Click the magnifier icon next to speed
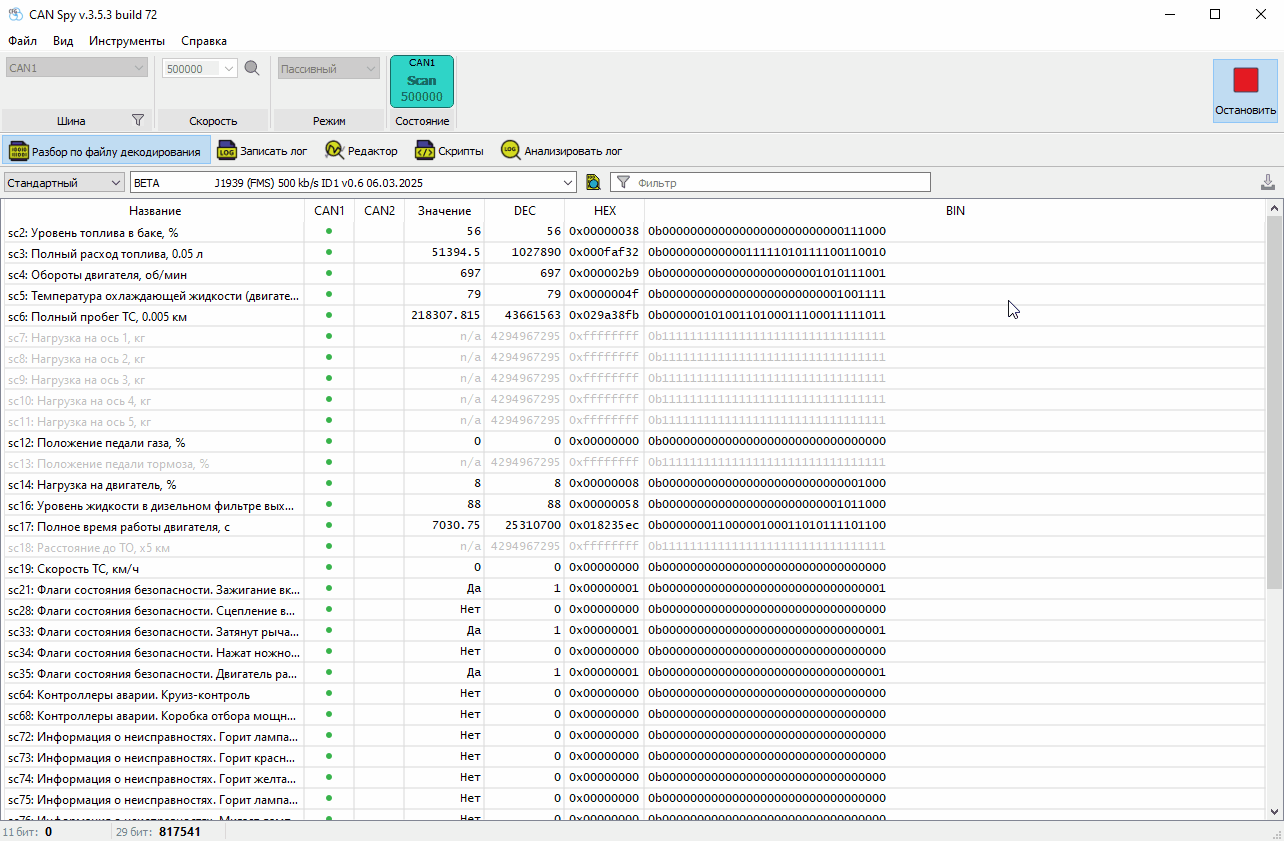The width and height of the screenshot is (1284, 841). (x=252, y=68)
